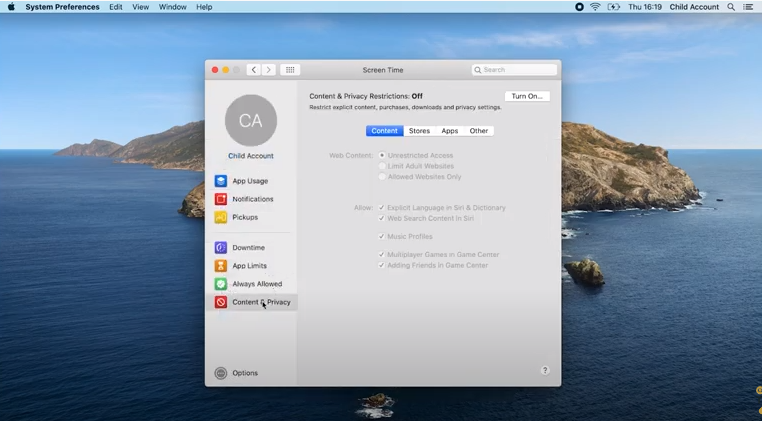Open the Window menu
The width and height of the screenshot is (762, 421).
pyautogui.click(x=173, y=7)
